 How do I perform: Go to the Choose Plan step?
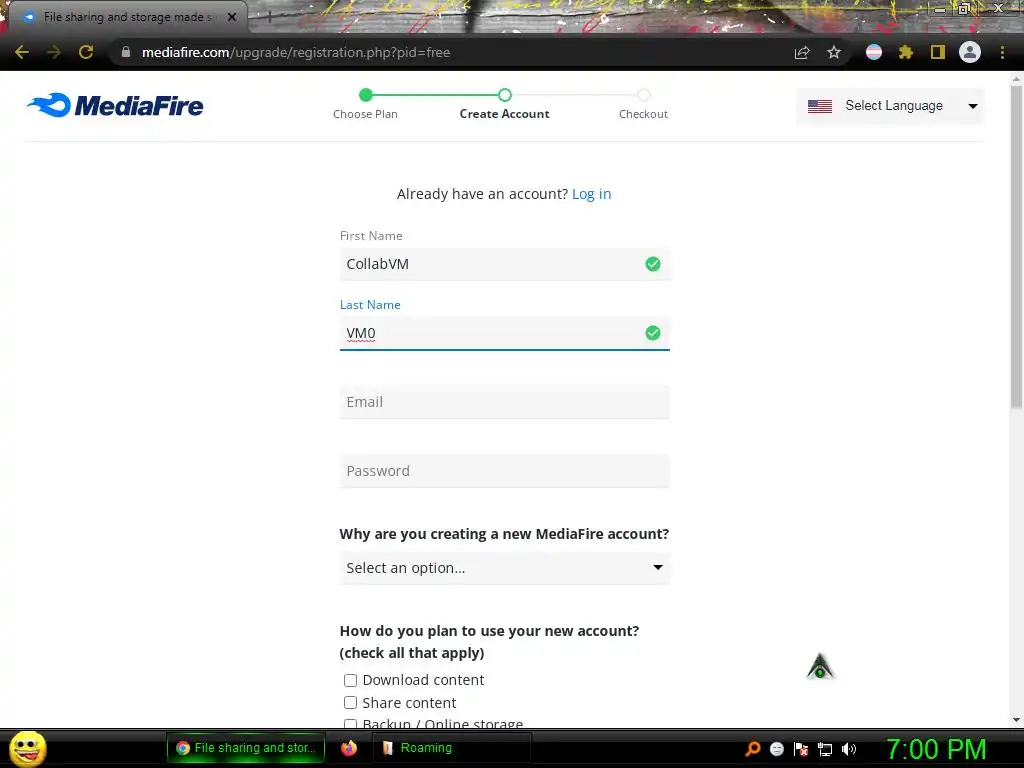coord(365,114)
